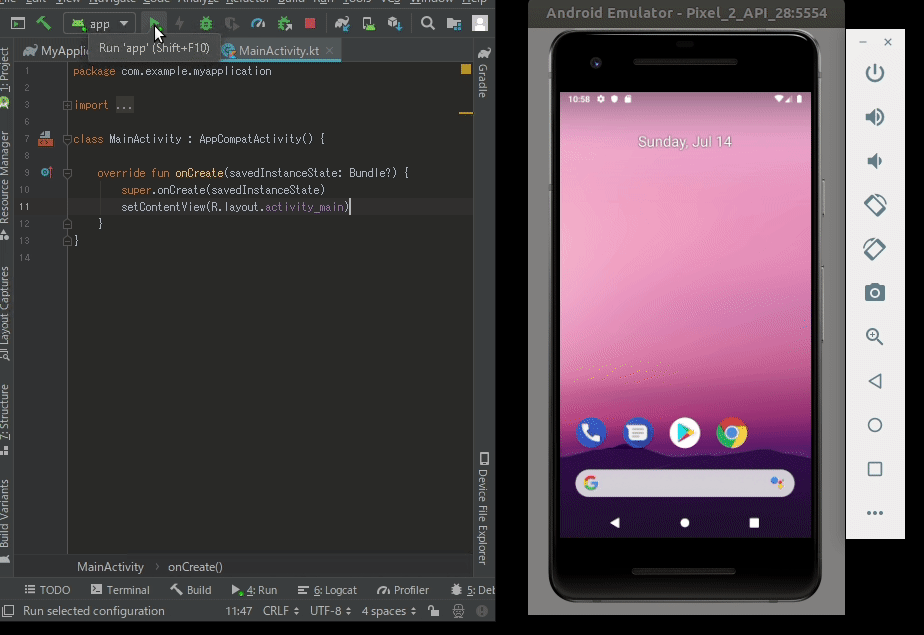This screenshot has height=635, width=924.
Task: Open Layout Captures side tab
Action: [5, 313]
